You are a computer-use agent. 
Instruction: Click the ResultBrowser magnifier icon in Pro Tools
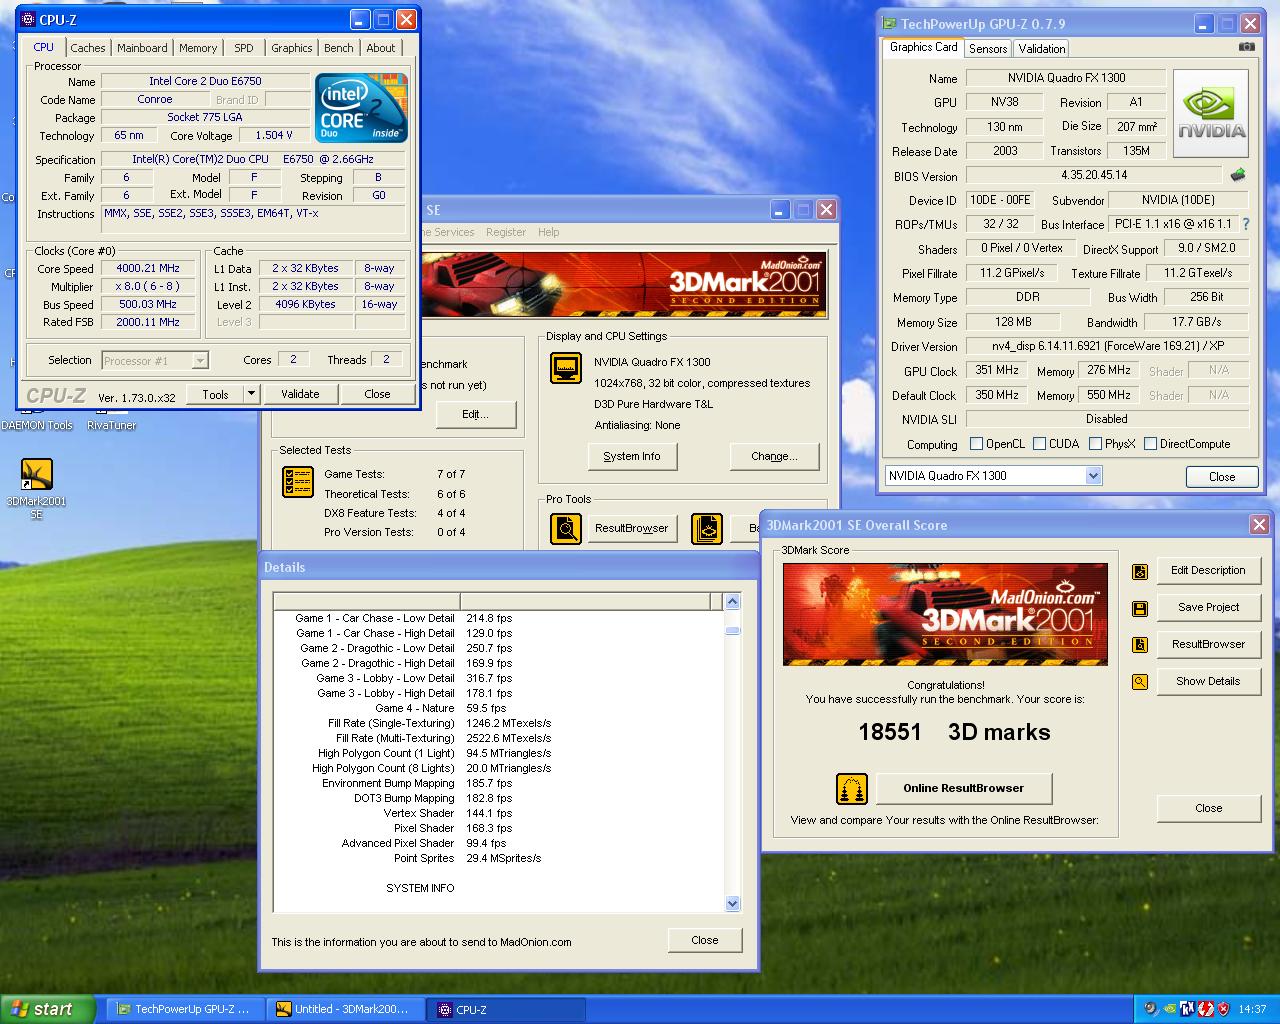(x=566, y=528)
